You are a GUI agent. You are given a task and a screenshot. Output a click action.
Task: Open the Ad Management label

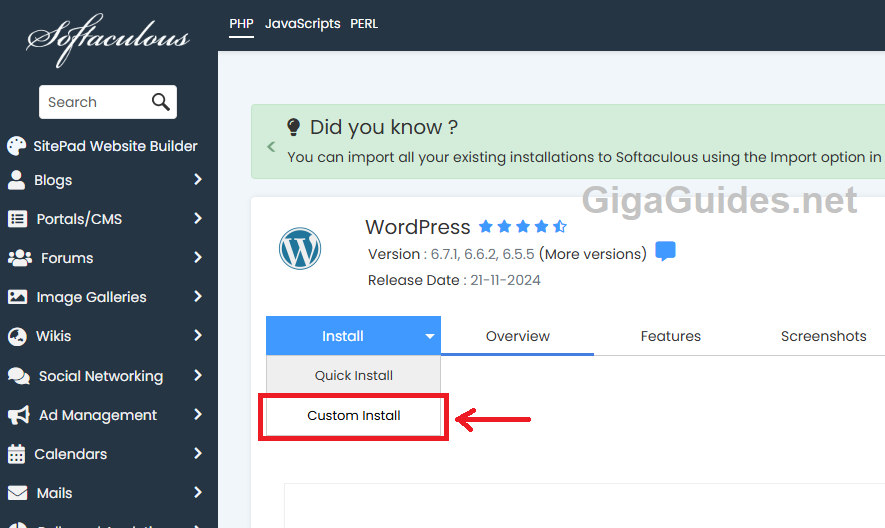point(98,415)
